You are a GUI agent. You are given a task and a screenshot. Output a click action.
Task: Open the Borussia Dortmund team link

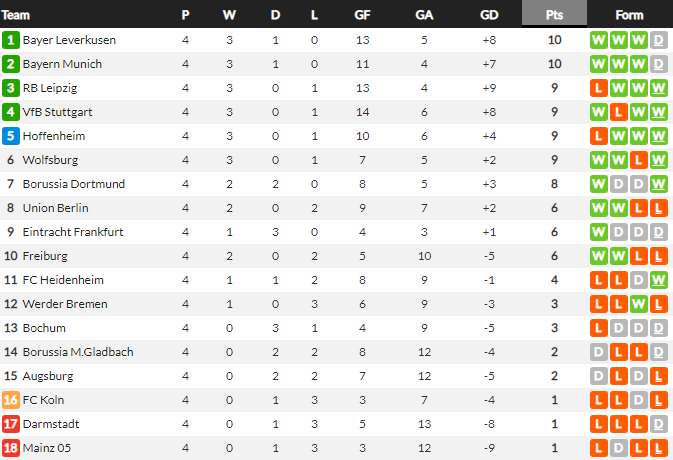coord(74,184)
